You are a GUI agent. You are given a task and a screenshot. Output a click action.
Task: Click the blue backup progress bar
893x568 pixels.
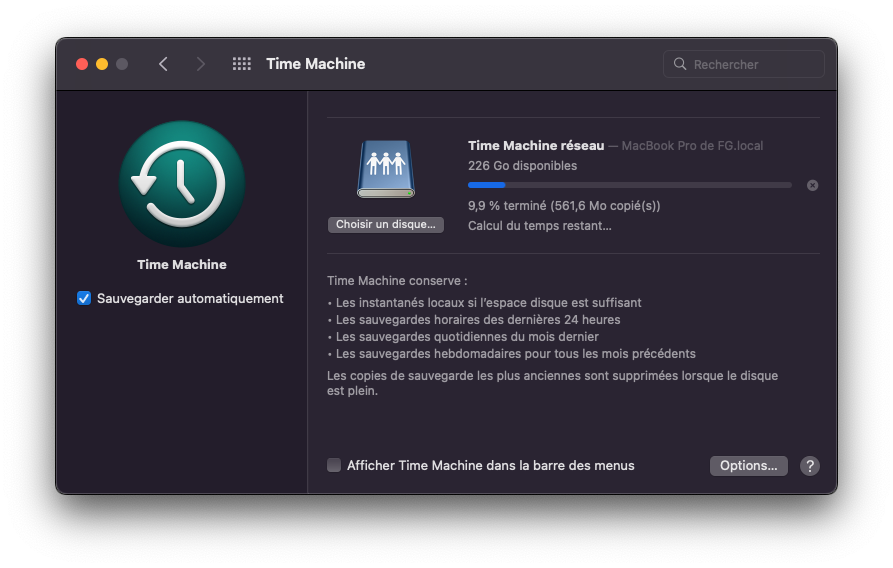(x=630, y=185)
